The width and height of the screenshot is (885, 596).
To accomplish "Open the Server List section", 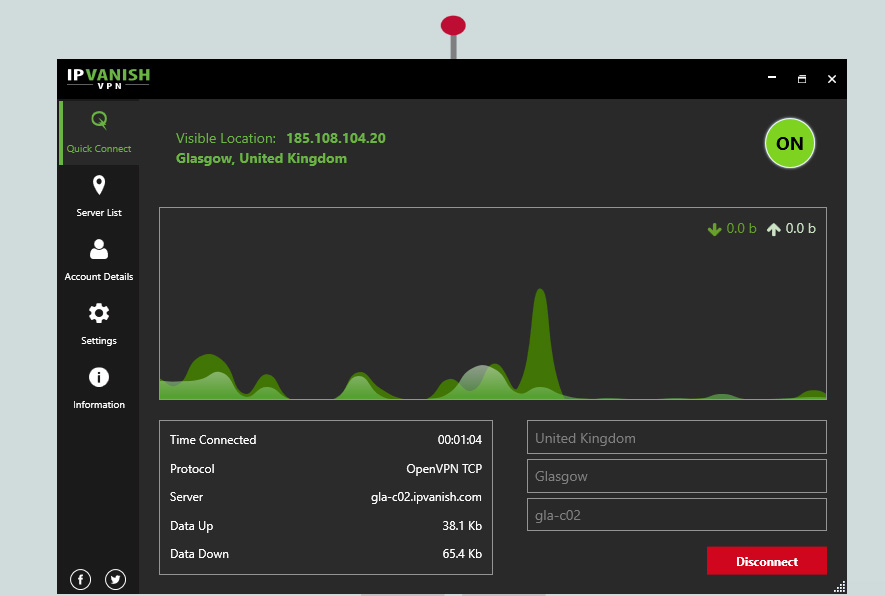I will [x=99, y=196].
